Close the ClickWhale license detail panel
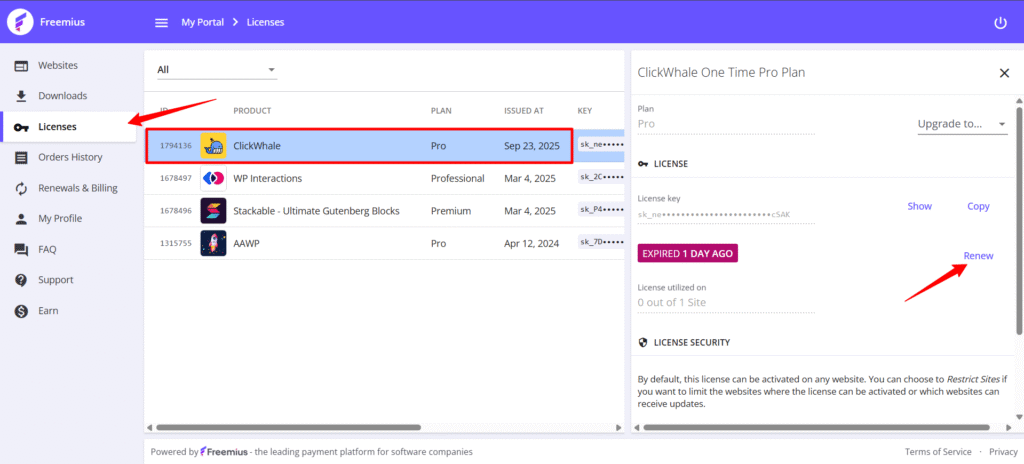The width and height of the screenshot is (1024, 464). click(x=1004, y=73)
